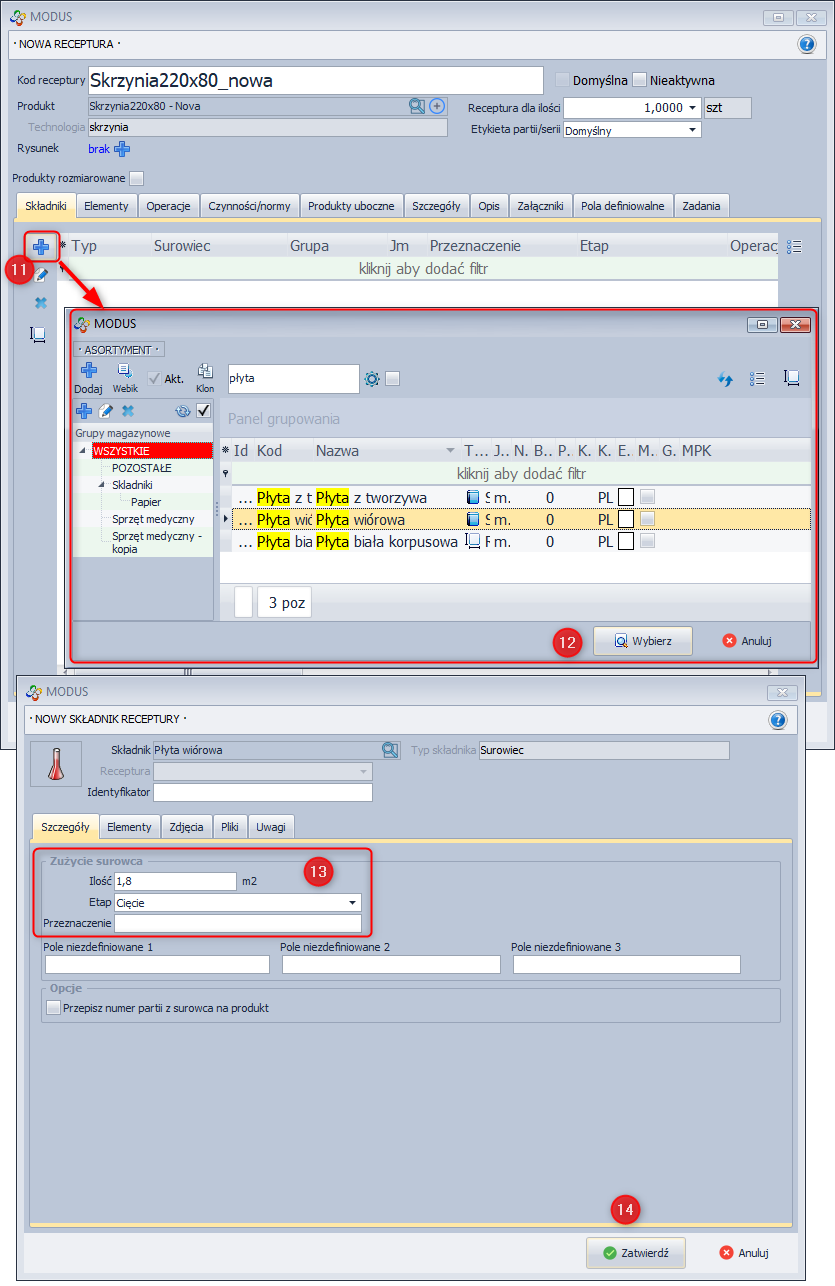This screenshot has width=835, height=1286.
Task: Click the pencil edit icon in Składniki toolbar
Action: point(41,274)
